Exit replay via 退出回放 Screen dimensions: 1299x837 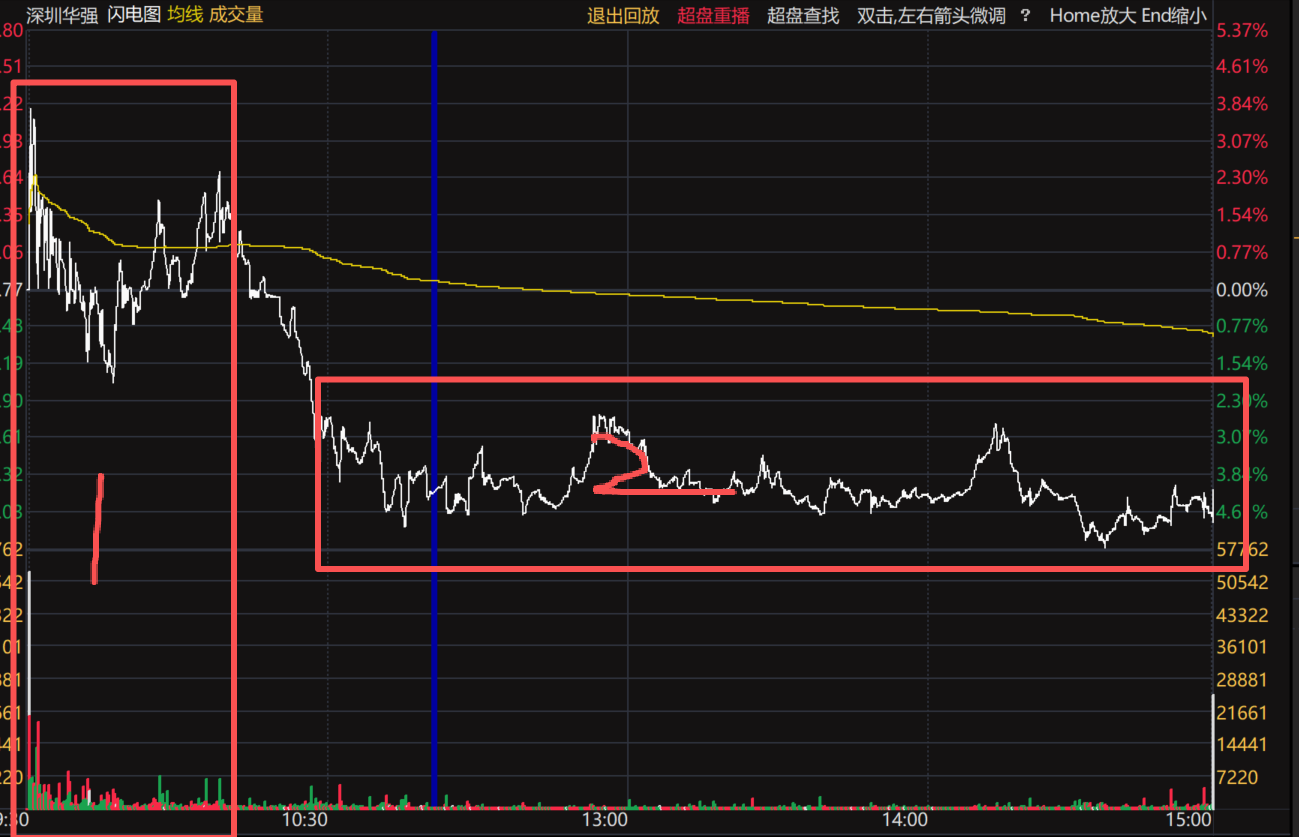pyautogui.click(x=623, y=15)
